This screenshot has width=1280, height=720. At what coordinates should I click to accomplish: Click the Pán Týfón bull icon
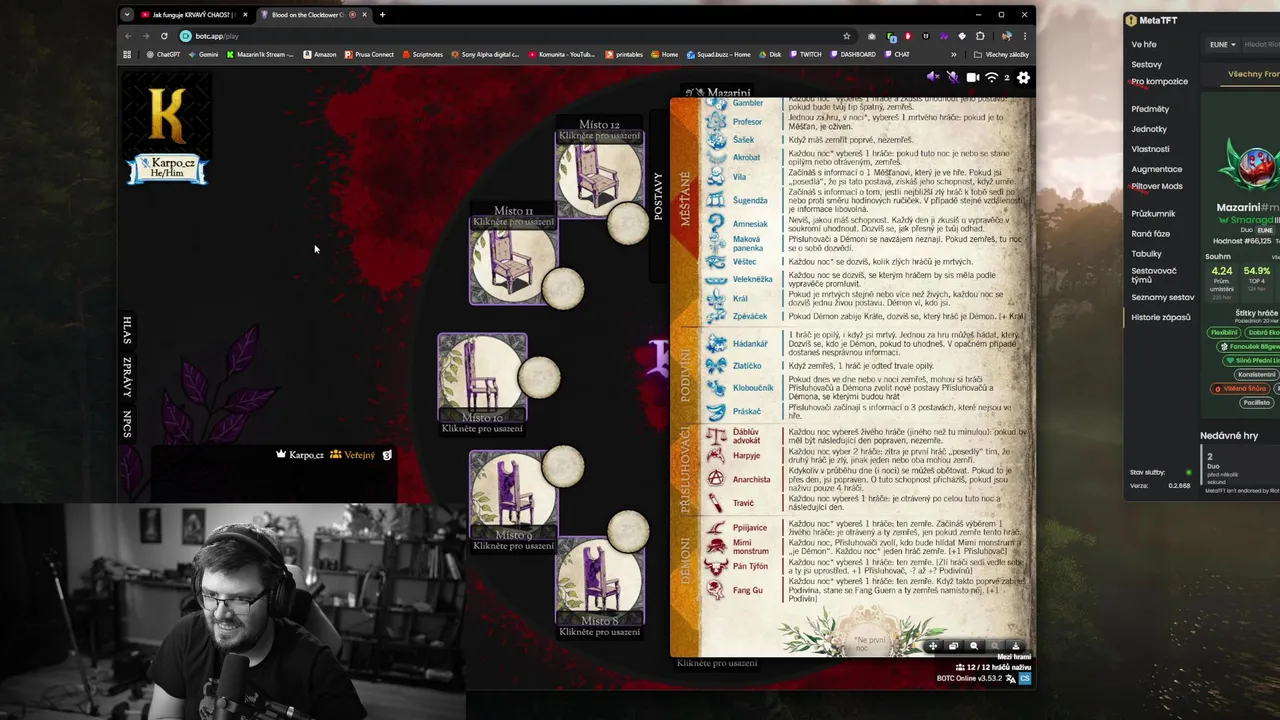pos(716,566)
